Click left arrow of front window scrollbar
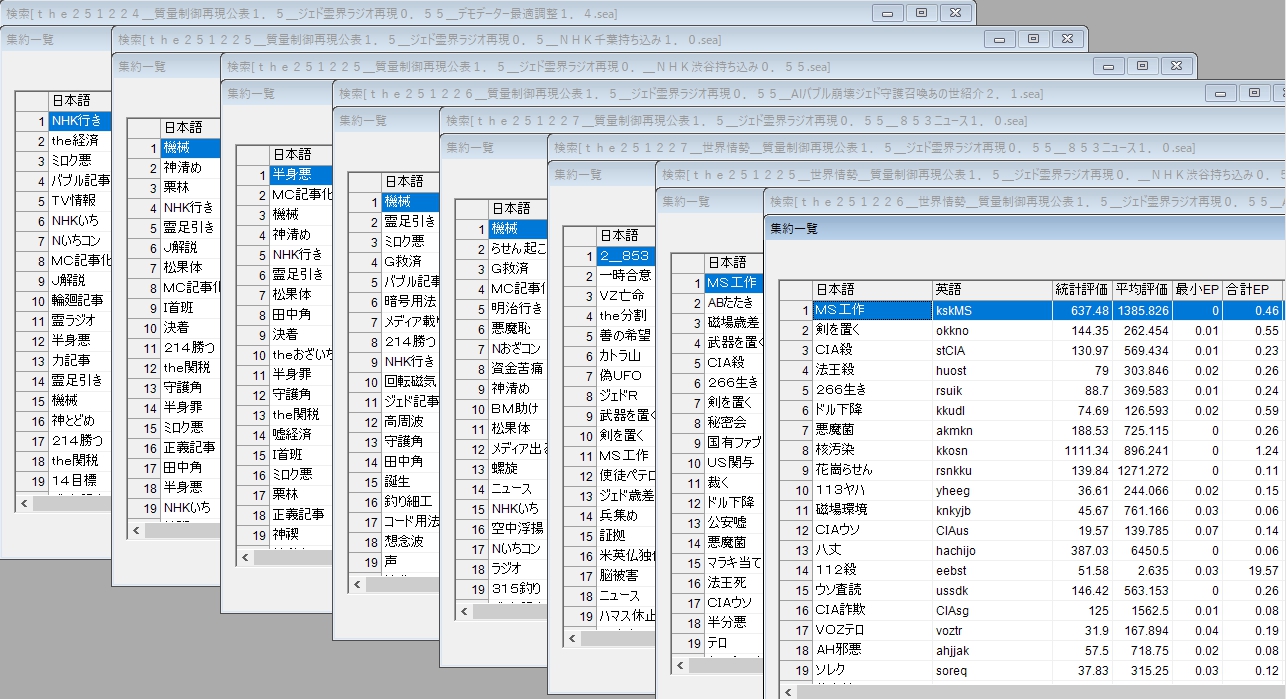This screenshot has width=1286, height=699. (791, 691)
